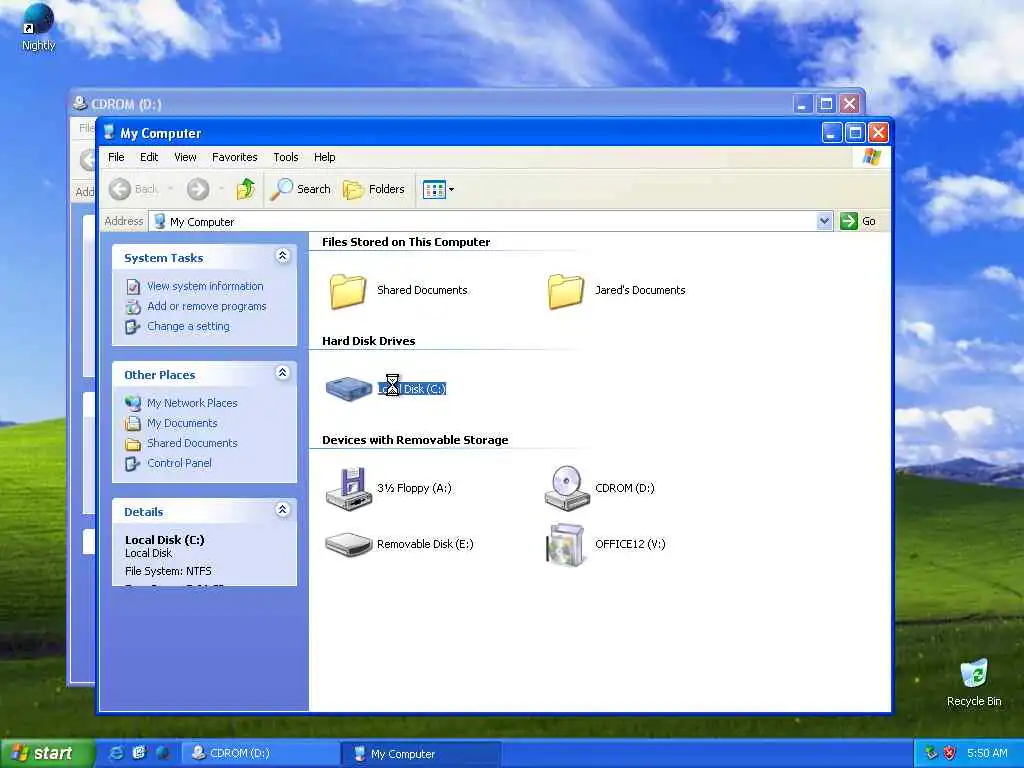Collapse the Details panel

(282, 510)
